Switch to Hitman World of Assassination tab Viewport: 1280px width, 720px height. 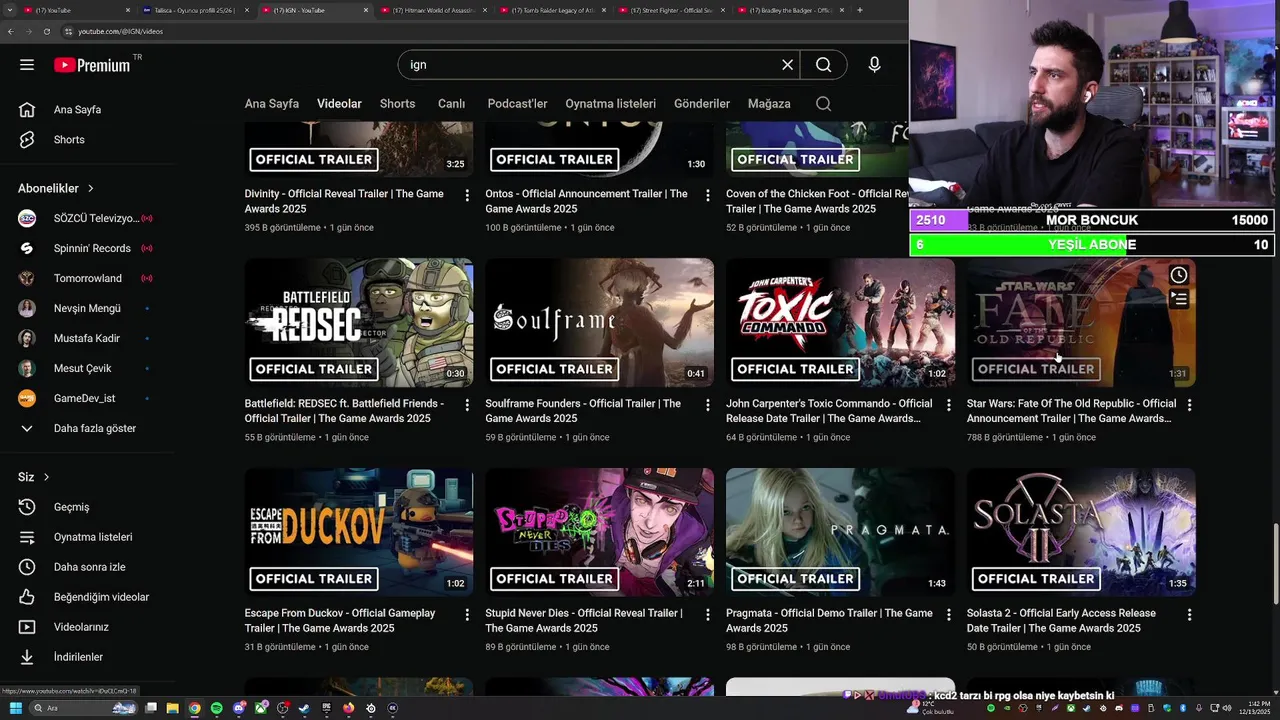(x=434, y=10)
